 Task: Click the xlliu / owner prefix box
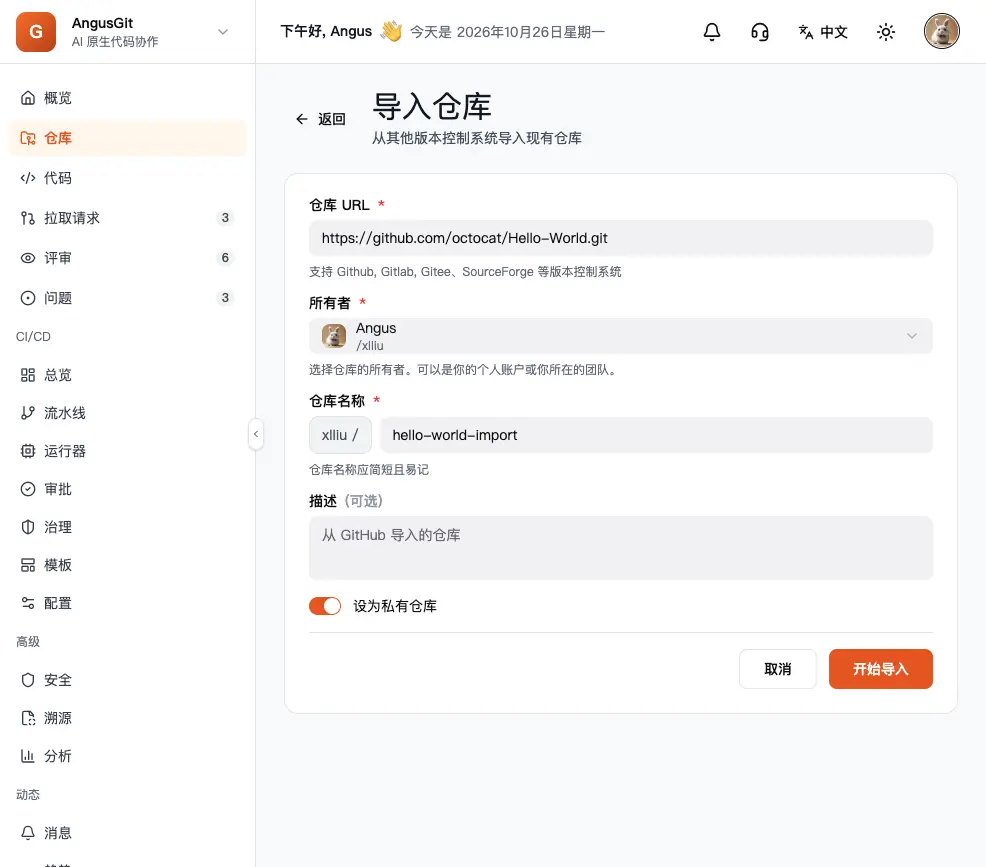[x=340, y=435]
